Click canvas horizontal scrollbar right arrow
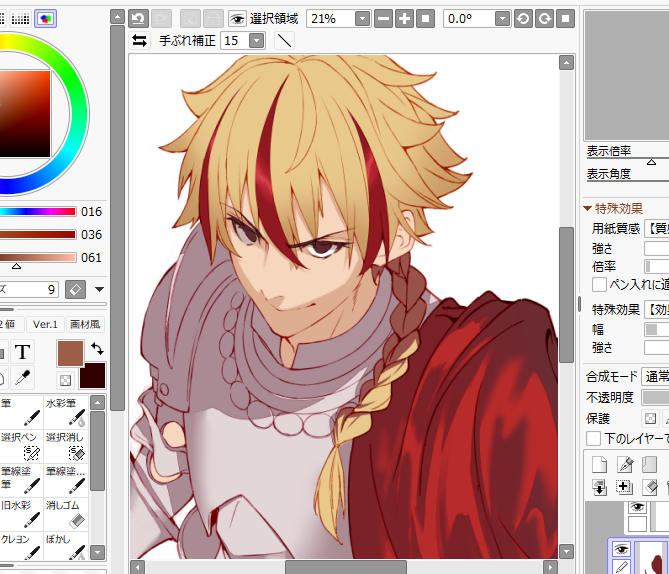The height and width of the screenshot is (574, 669). [550, 568]
